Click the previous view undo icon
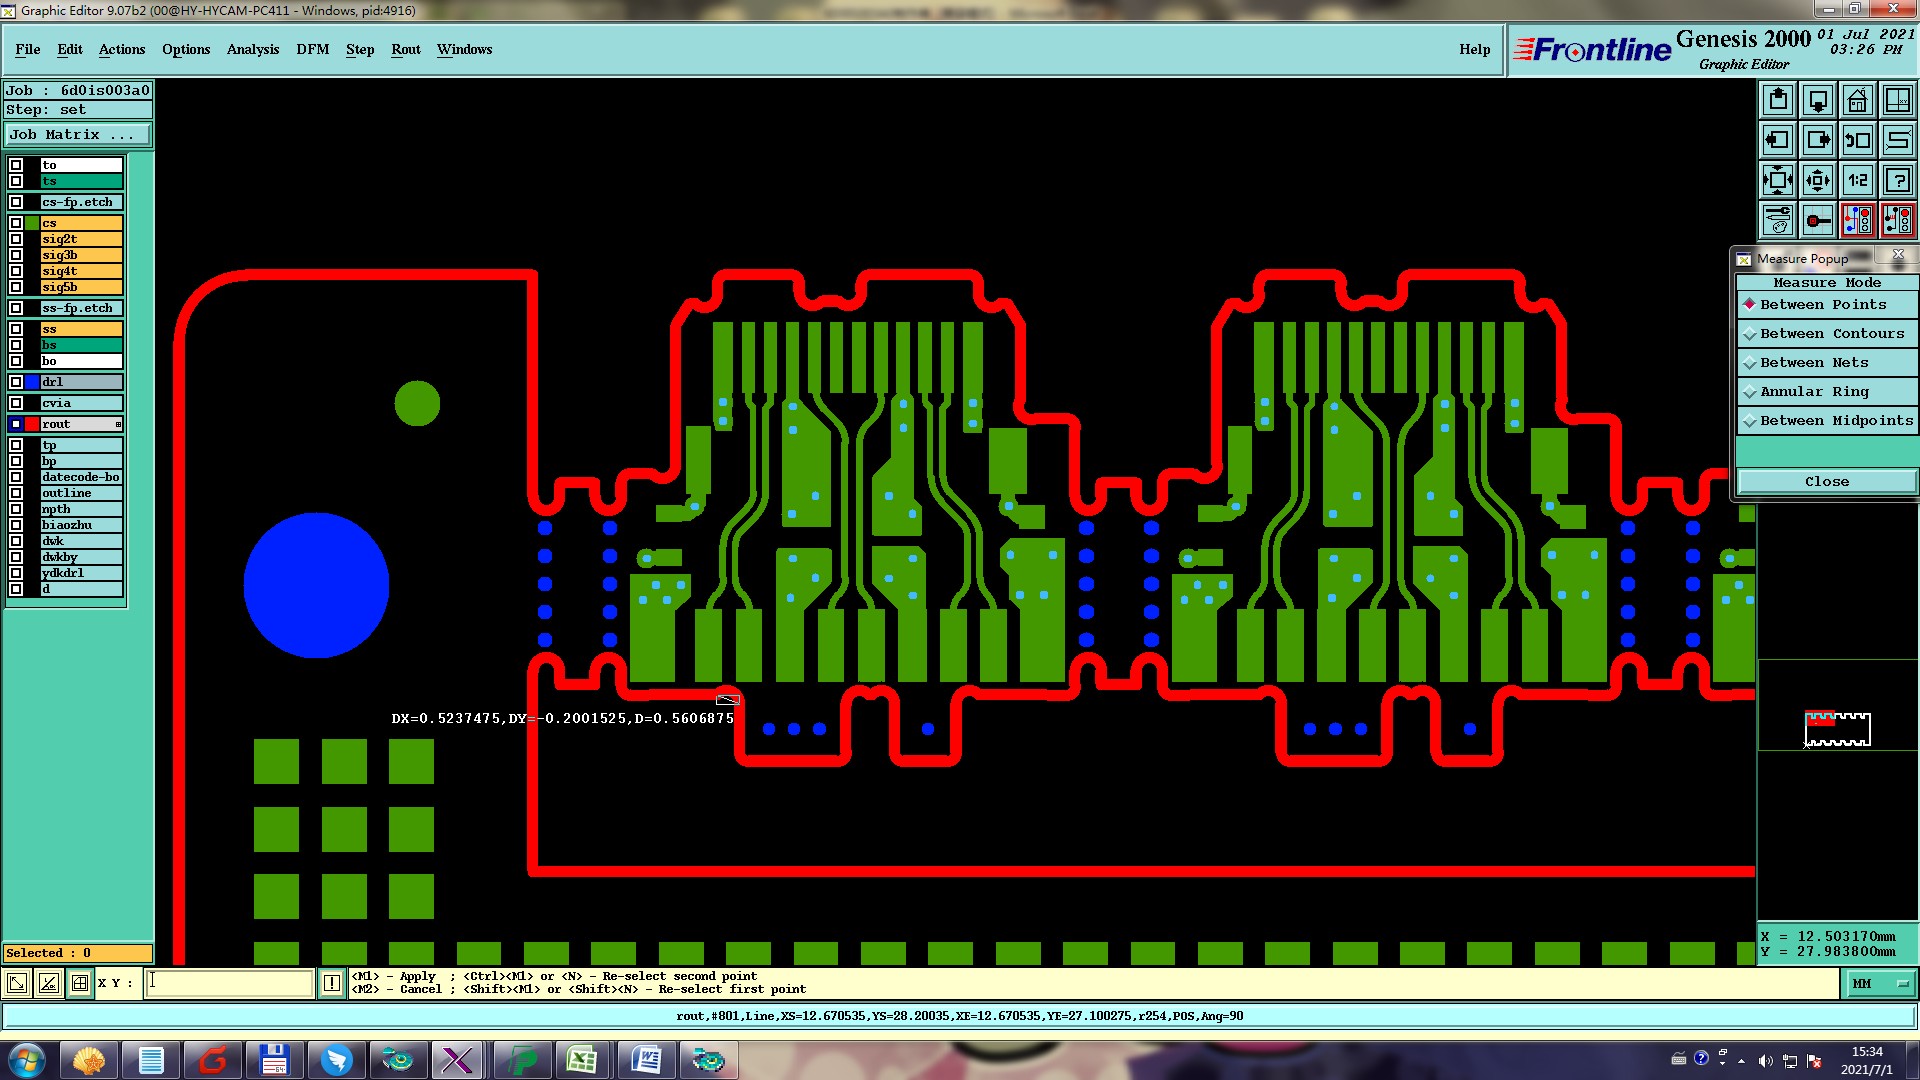This screenshot has height=1080, width=1920. coord(1858,140)
